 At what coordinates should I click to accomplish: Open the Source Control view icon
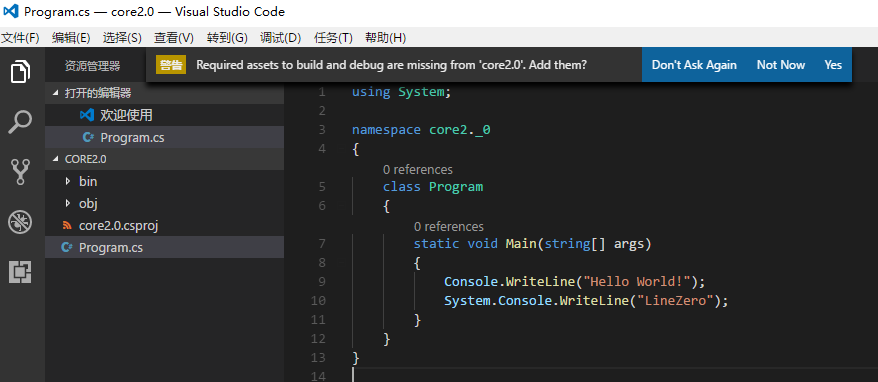(20, 172)
